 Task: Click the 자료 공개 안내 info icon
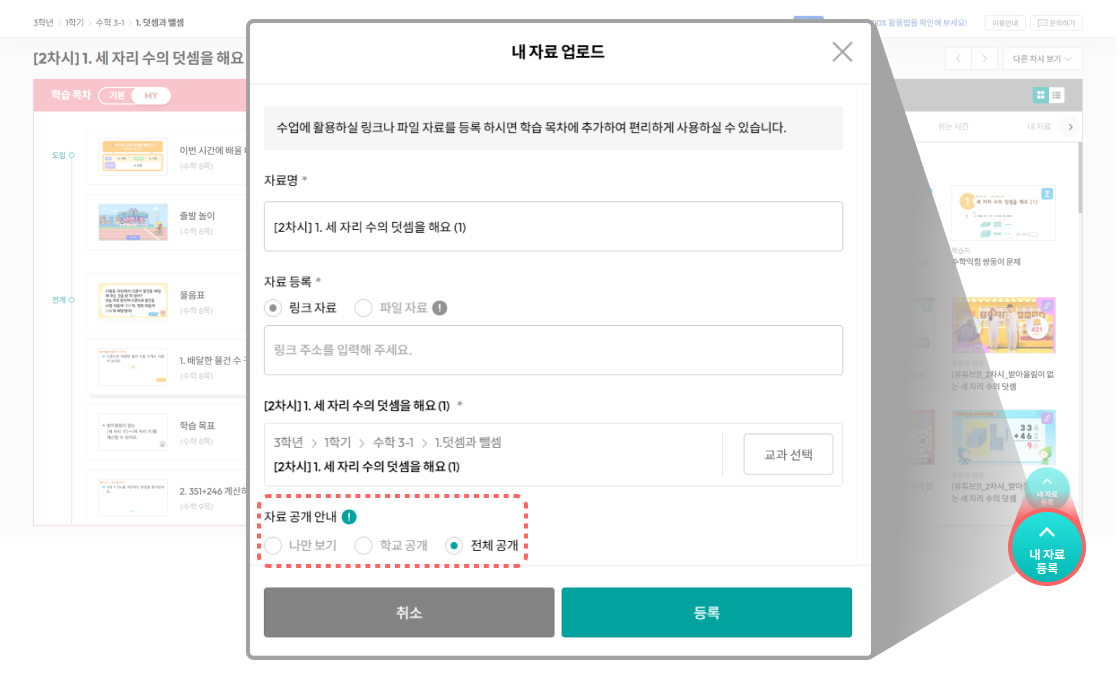coord(348,517)
